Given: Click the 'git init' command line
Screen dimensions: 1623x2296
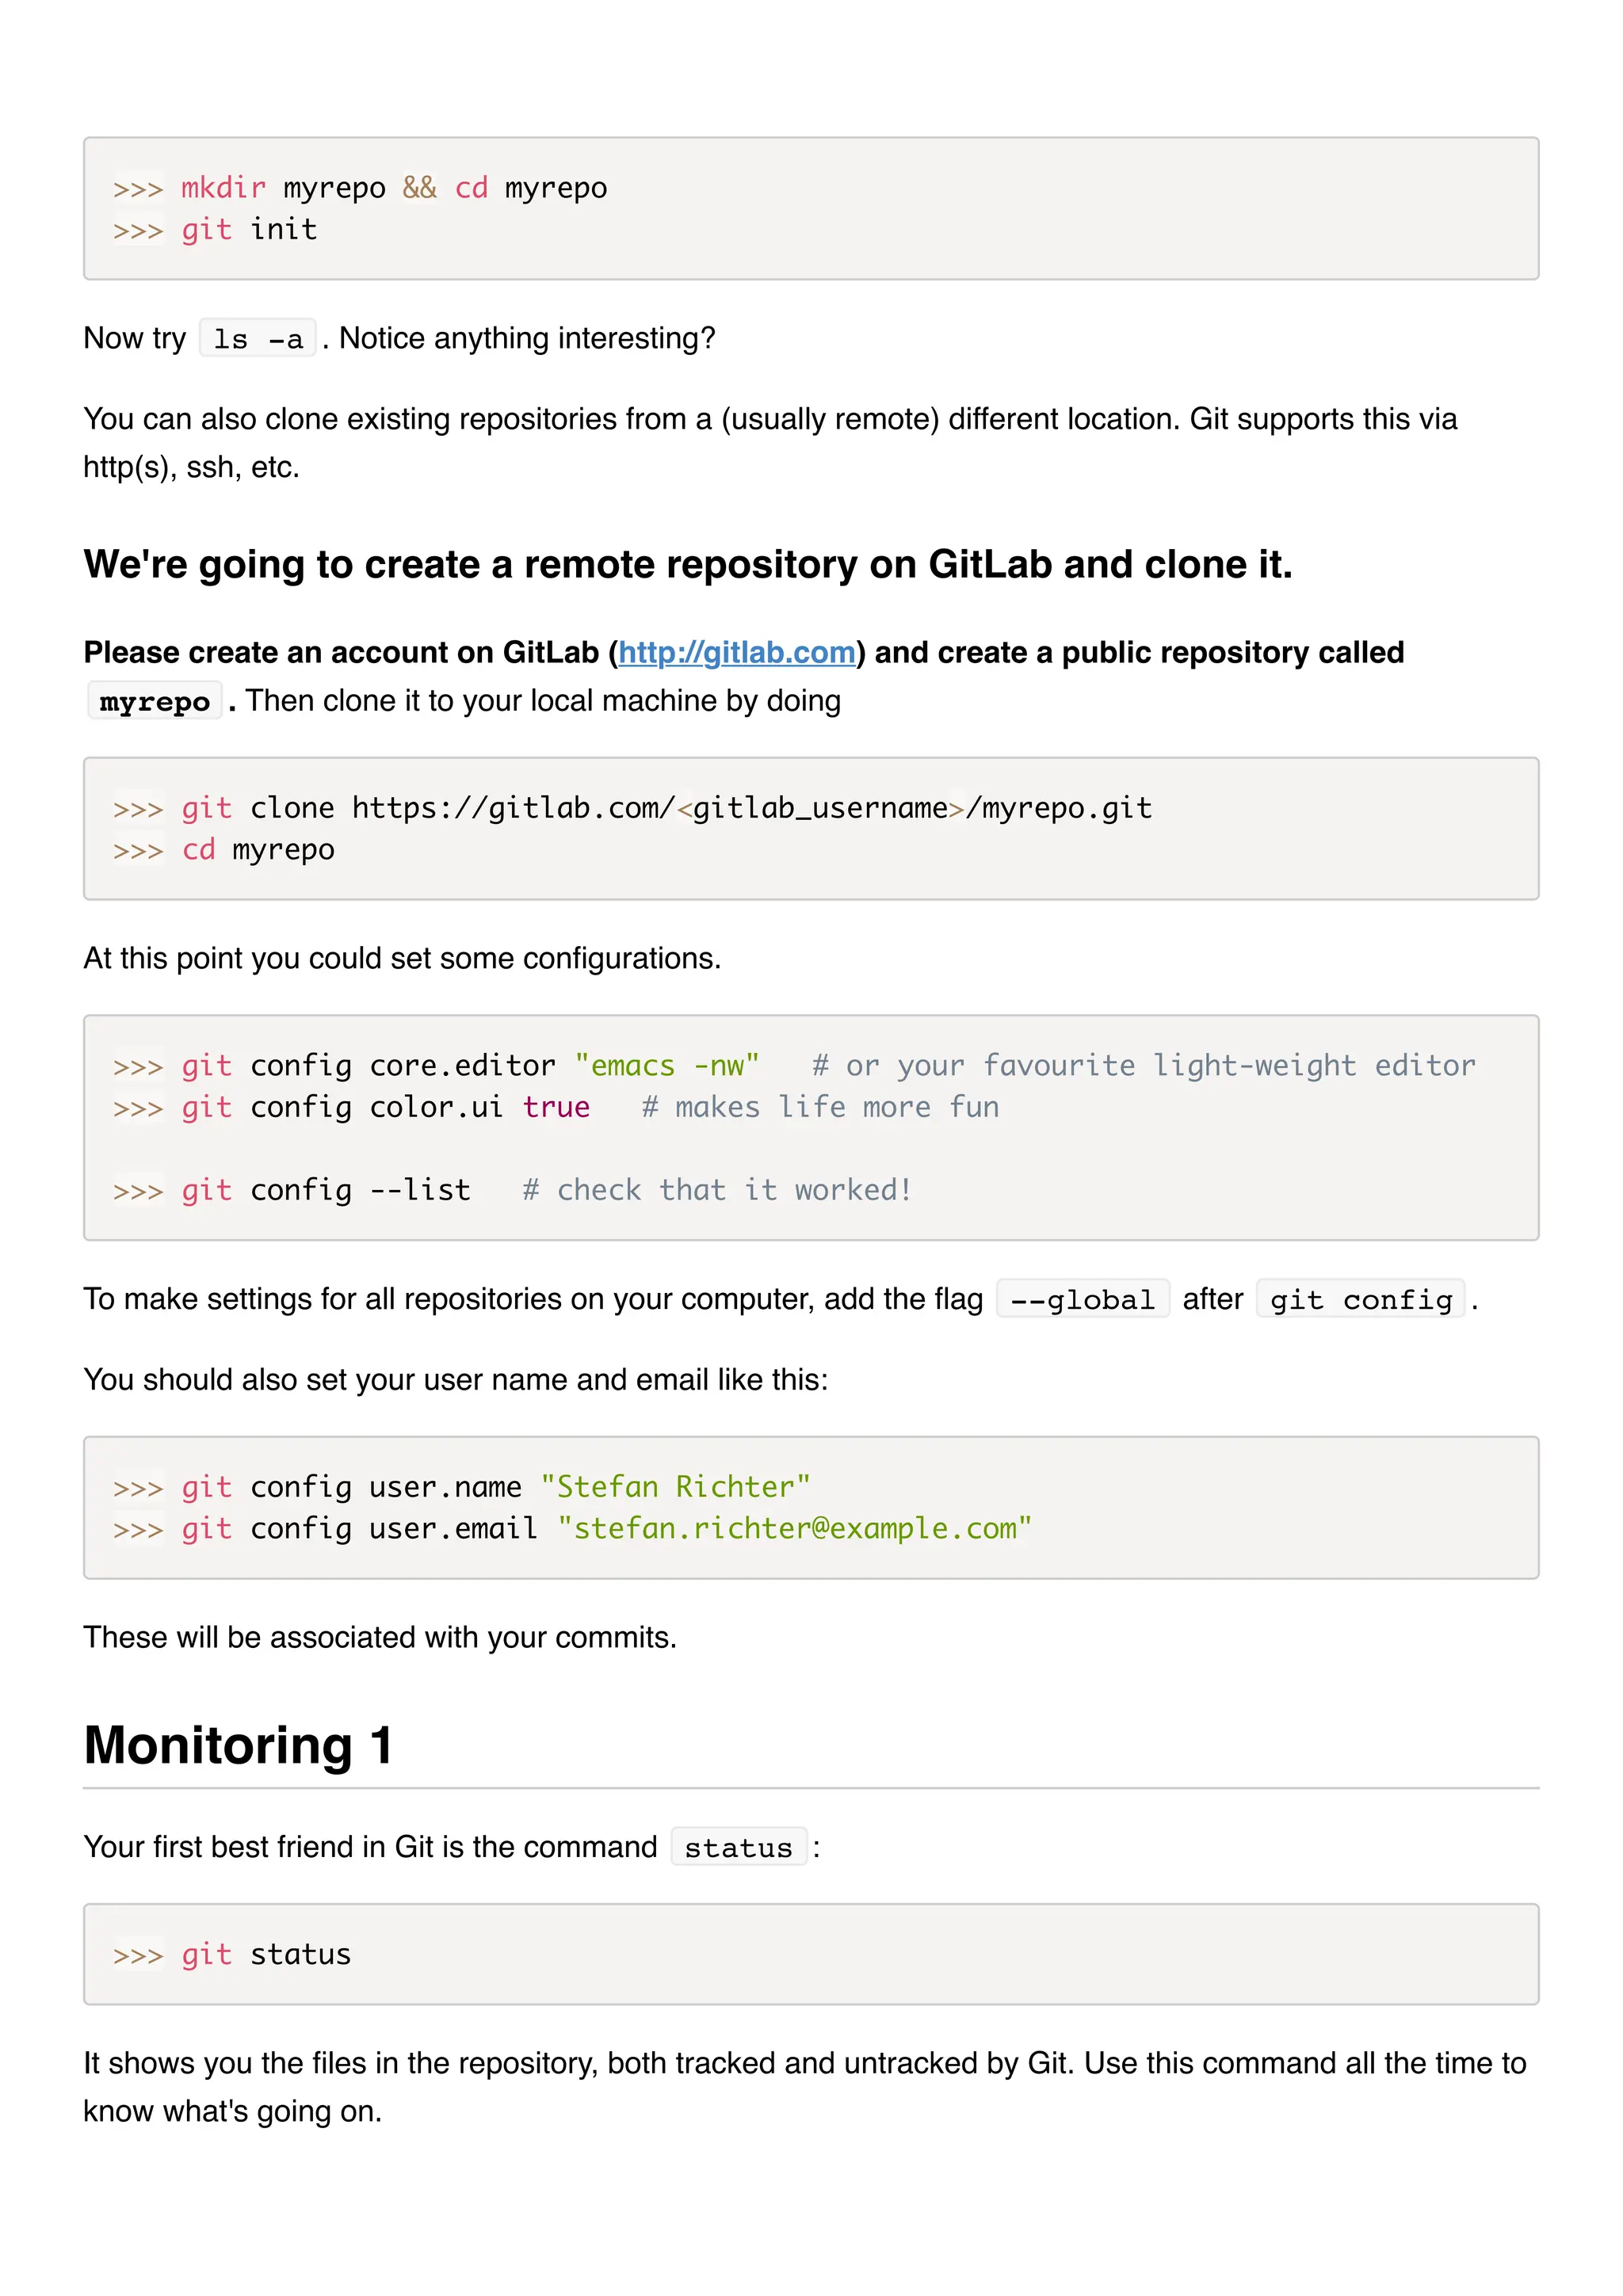Looking at the screenshot, I should click(x=215, y=230).
